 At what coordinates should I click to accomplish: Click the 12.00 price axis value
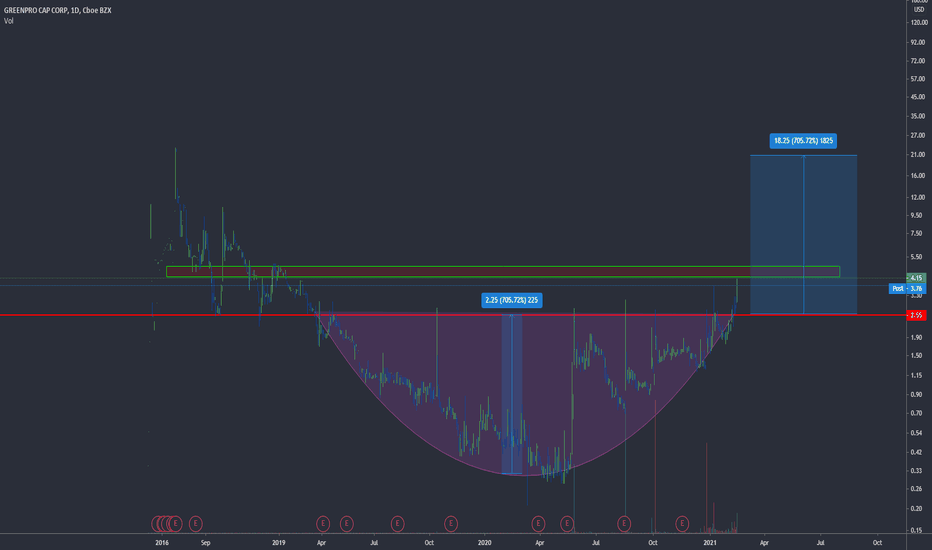[x=919, y=198]
